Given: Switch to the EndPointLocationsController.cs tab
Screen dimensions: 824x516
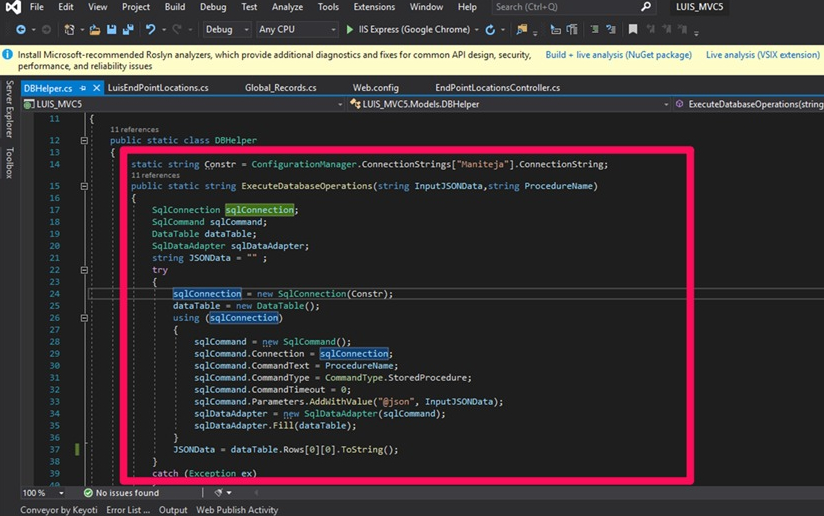Looking at the screenshot, I should point(498,88).
